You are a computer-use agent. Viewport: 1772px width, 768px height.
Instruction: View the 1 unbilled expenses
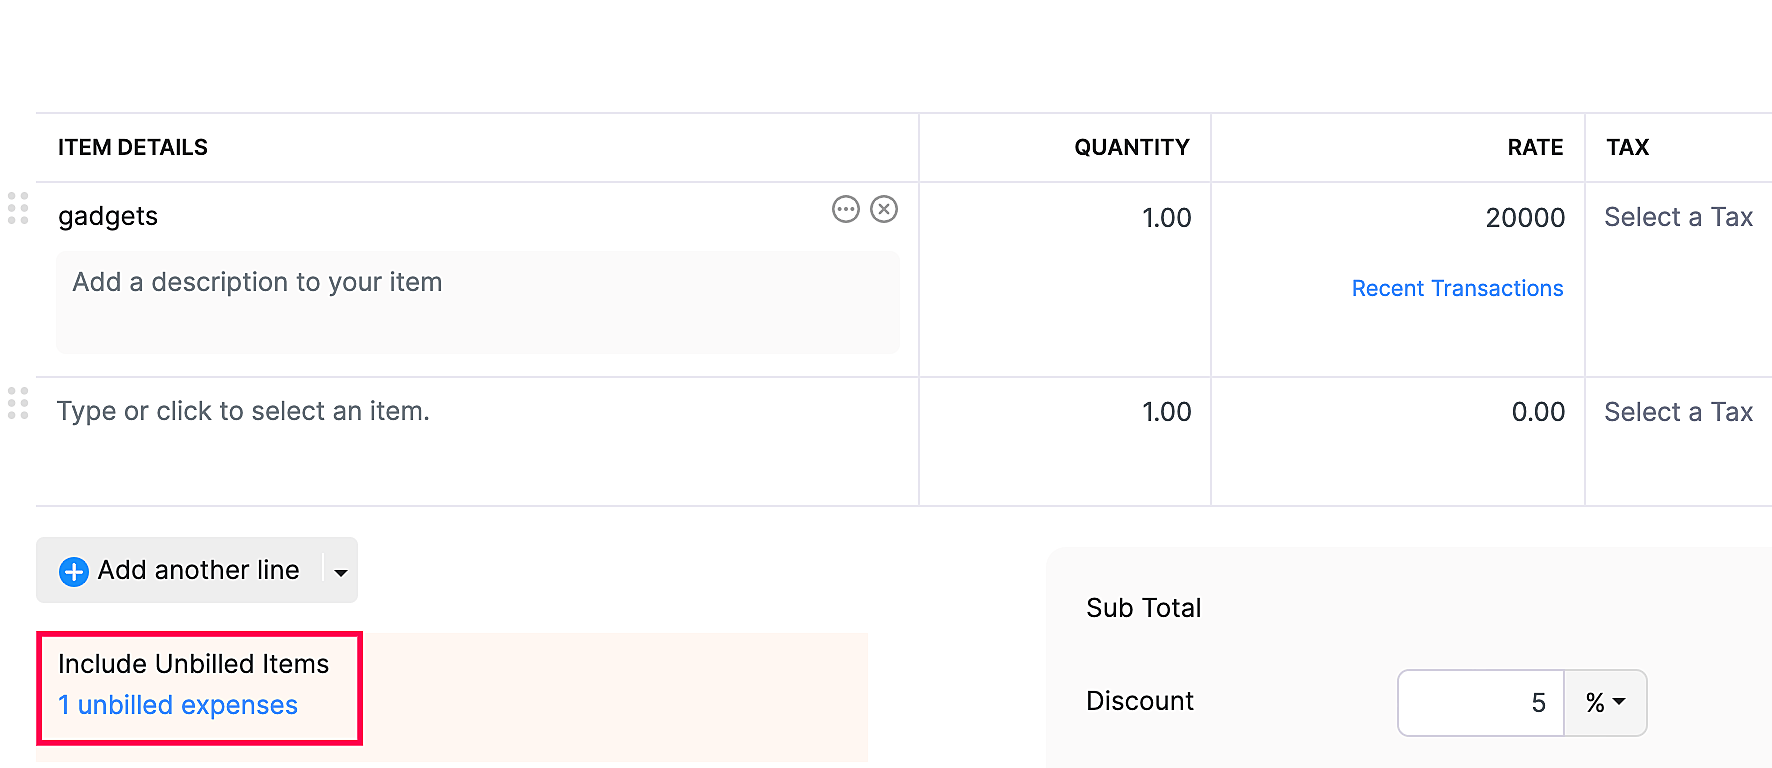coord(177,704)
